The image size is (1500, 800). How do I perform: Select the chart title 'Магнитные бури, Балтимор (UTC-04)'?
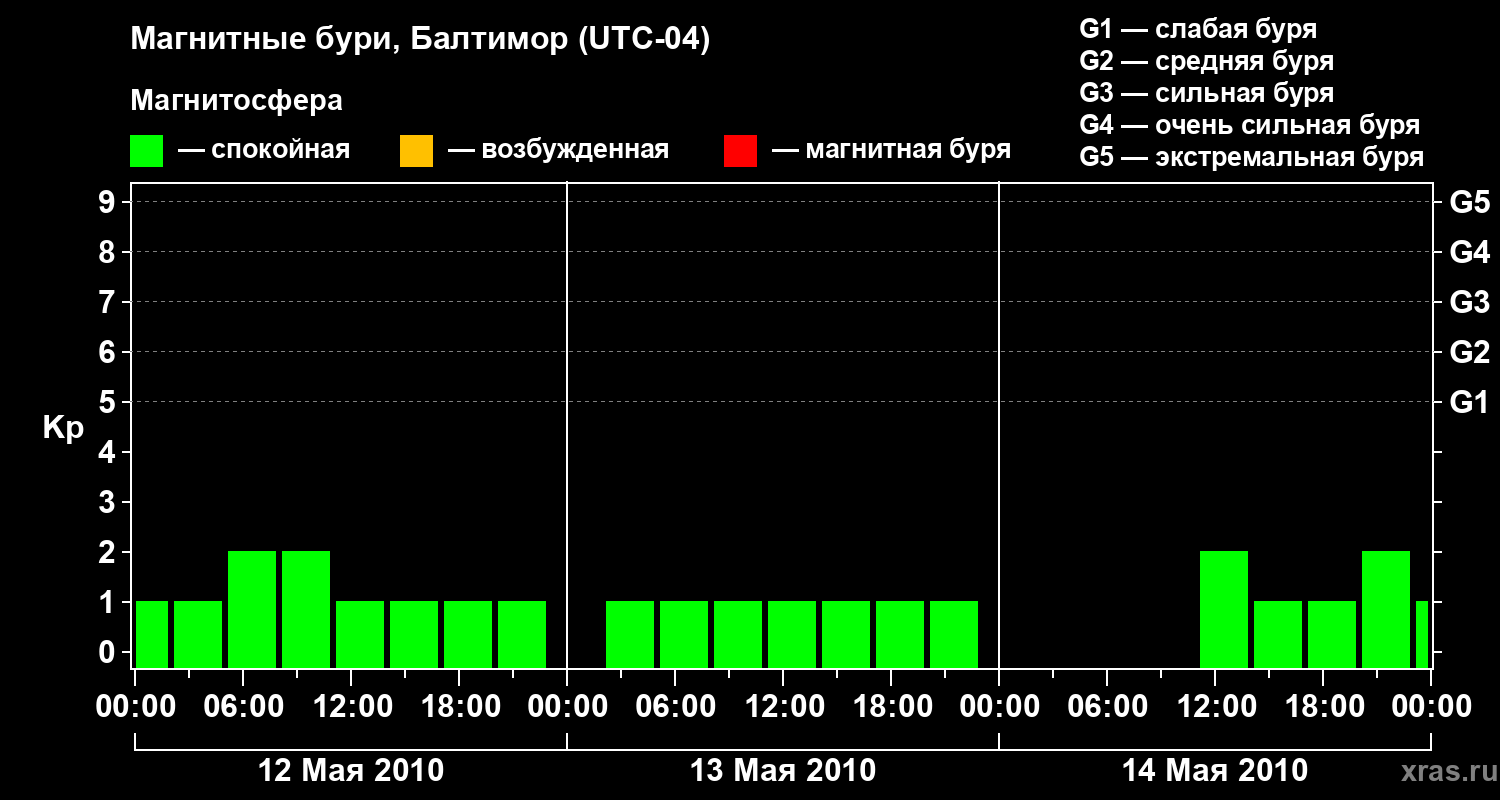tap(420, 40)
